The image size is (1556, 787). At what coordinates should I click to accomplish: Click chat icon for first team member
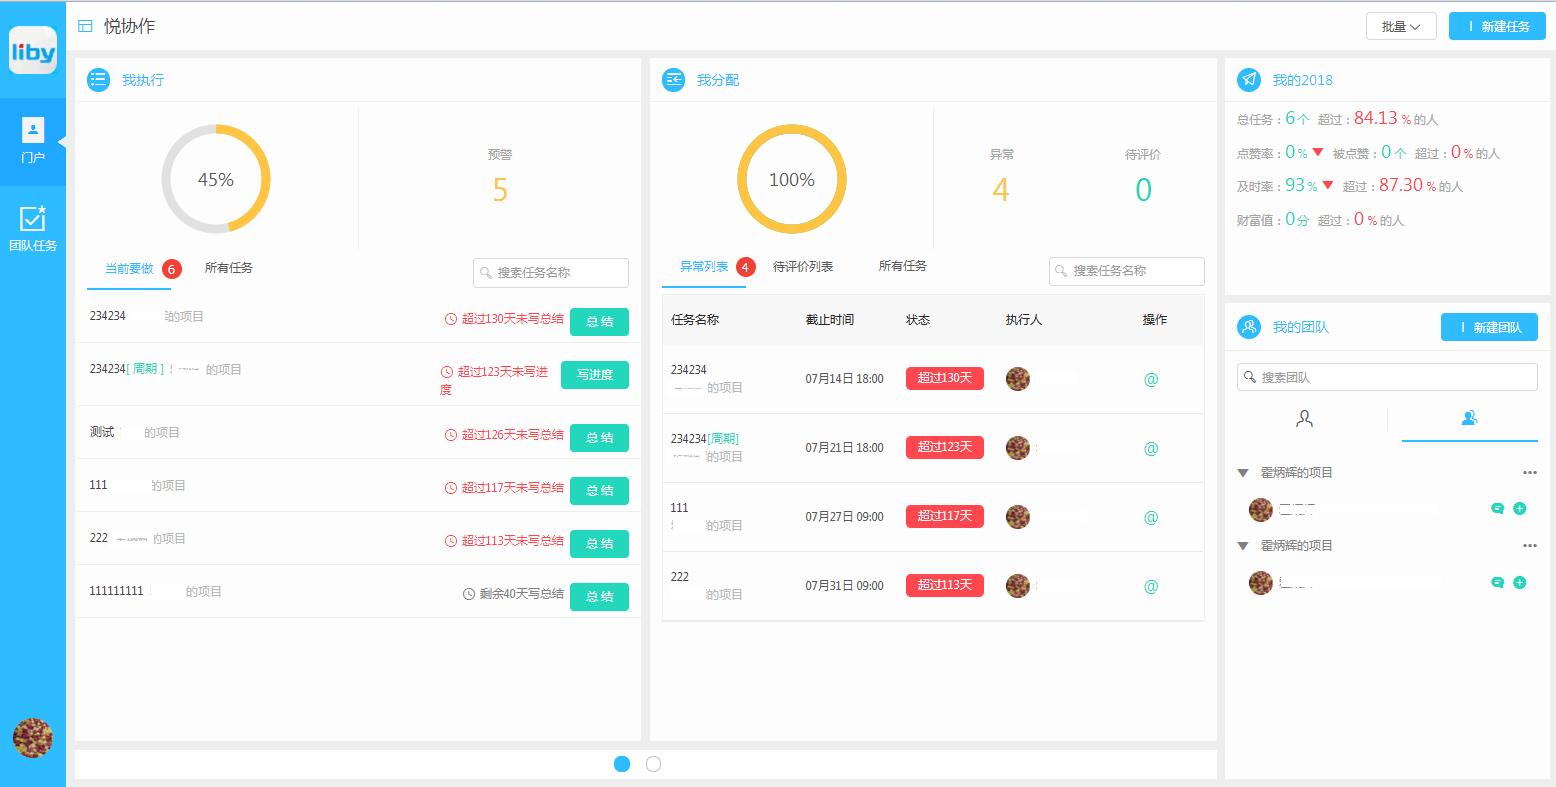[x=1497, y=509]
